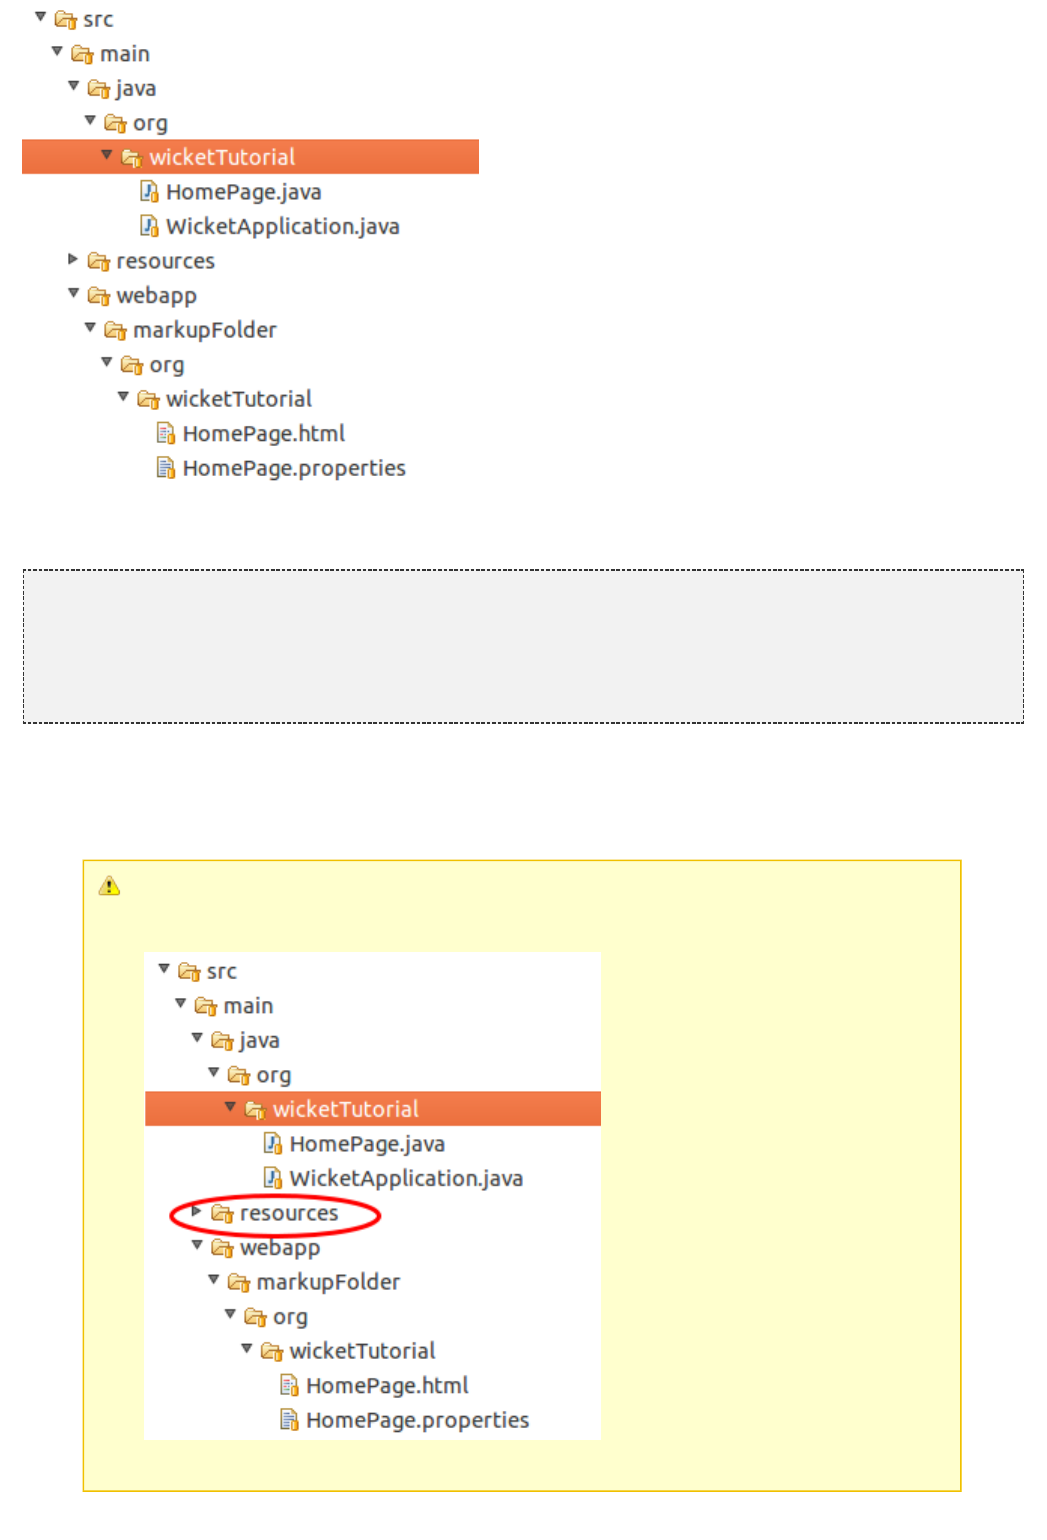Click the src folder icon inside the yellow note
Viewport: 1047px width, 1540px height.
pyautogui.click(x=189, y=972)
